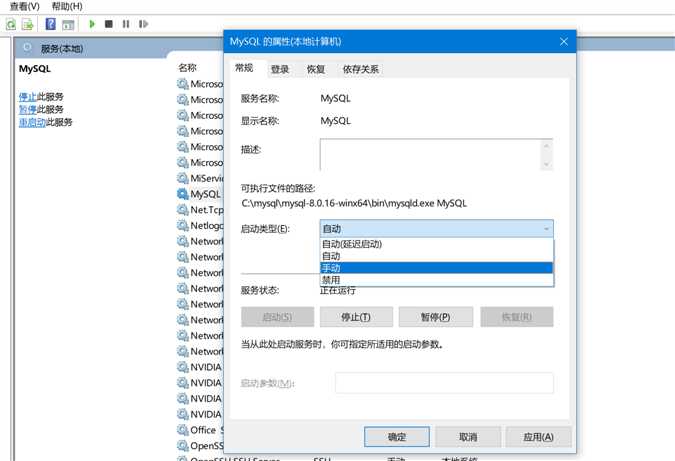Click inside the 描述 text box

coord(431,154)
